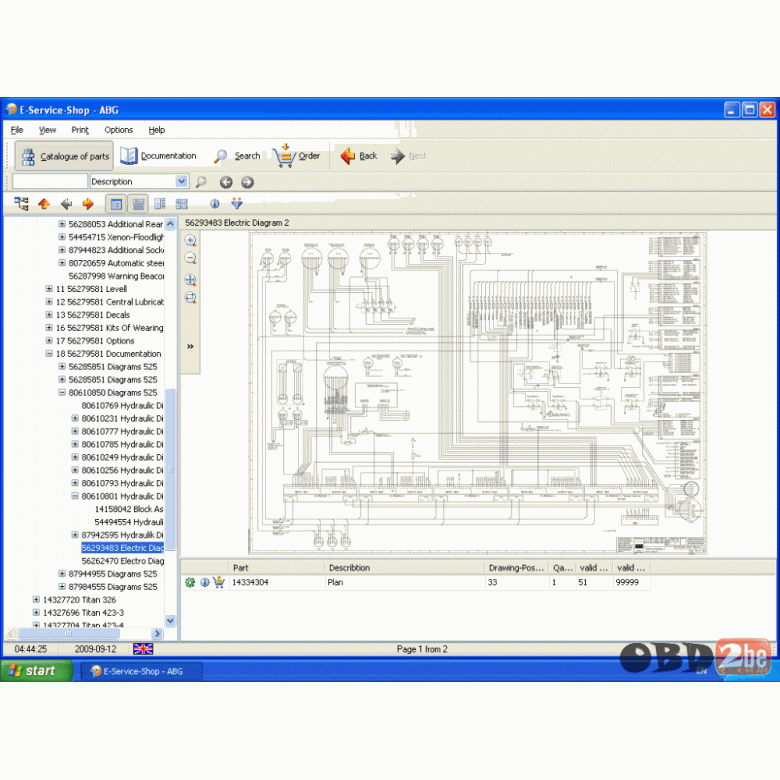The width and height of the screenshot is (780, 780).
Task: Click the filter funnel icon
Action: pyautogui.click(x=237, y=203)
